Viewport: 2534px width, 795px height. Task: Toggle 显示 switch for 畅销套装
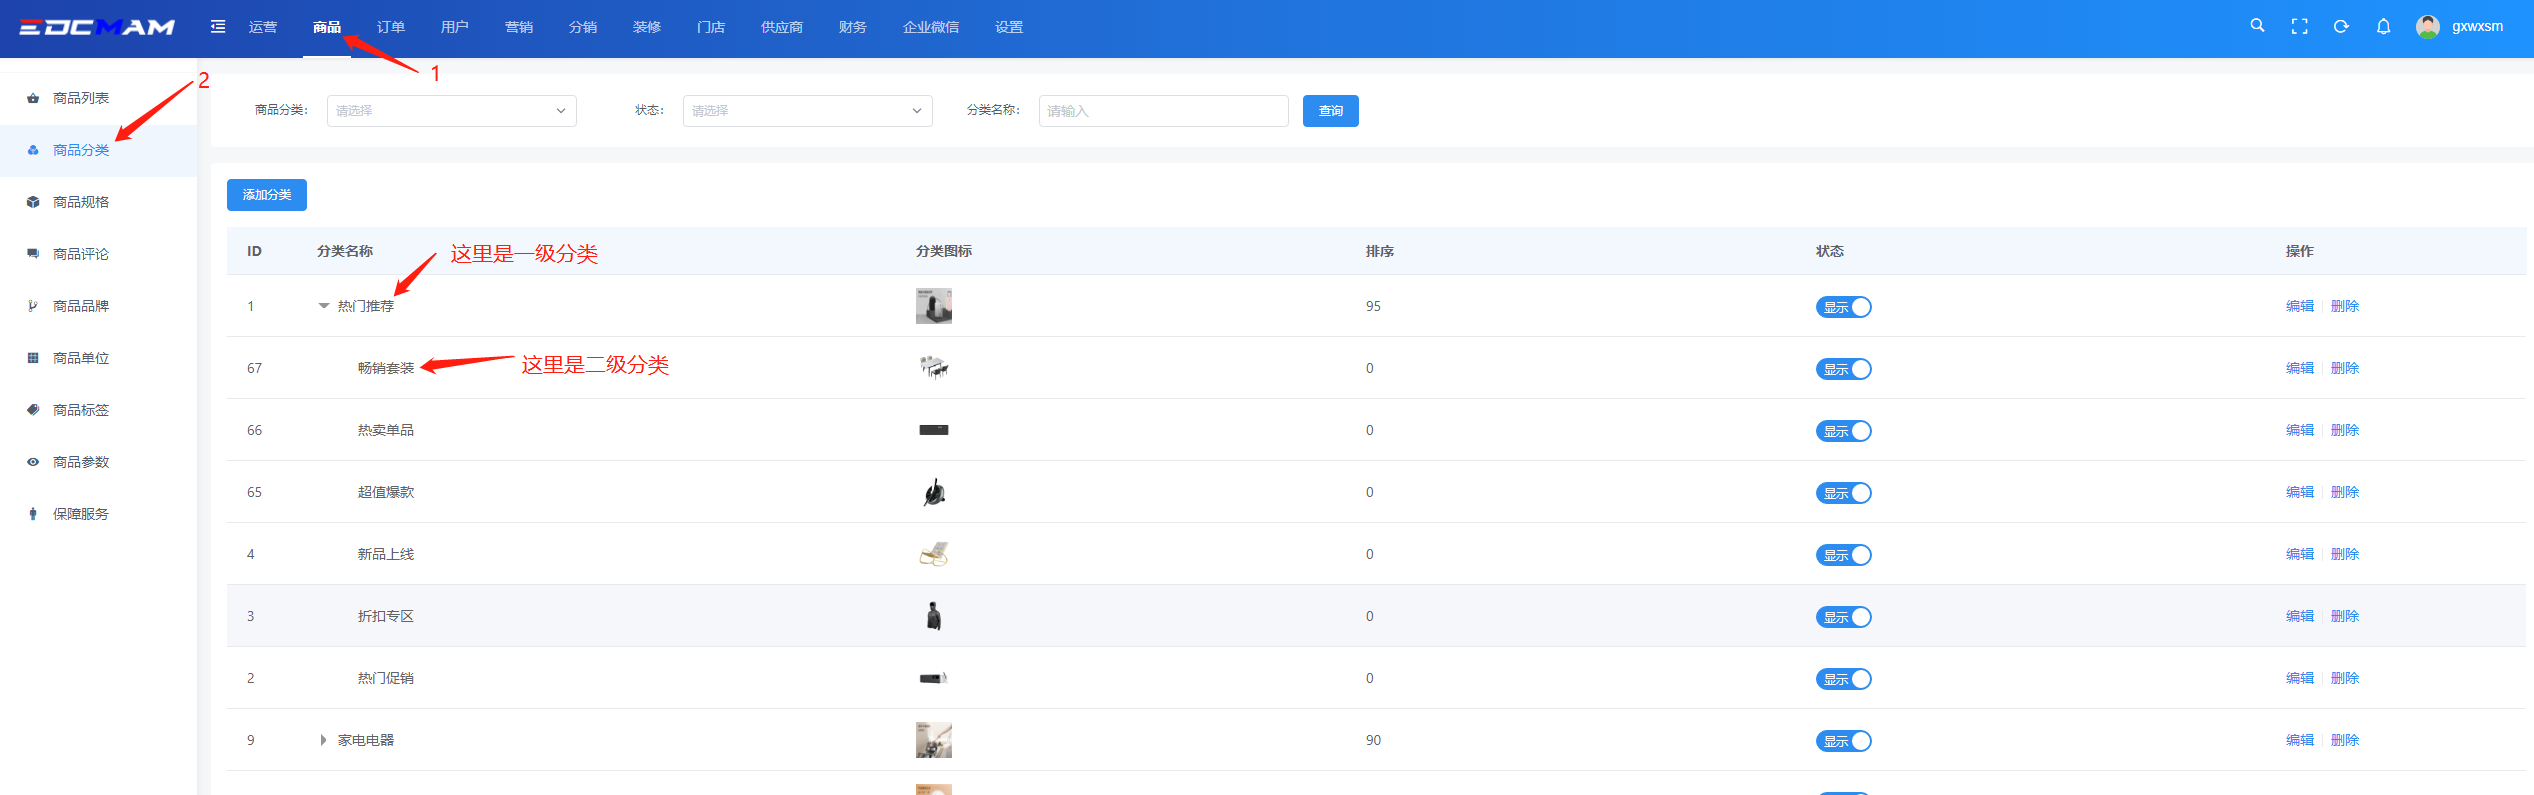(1843, 369)
